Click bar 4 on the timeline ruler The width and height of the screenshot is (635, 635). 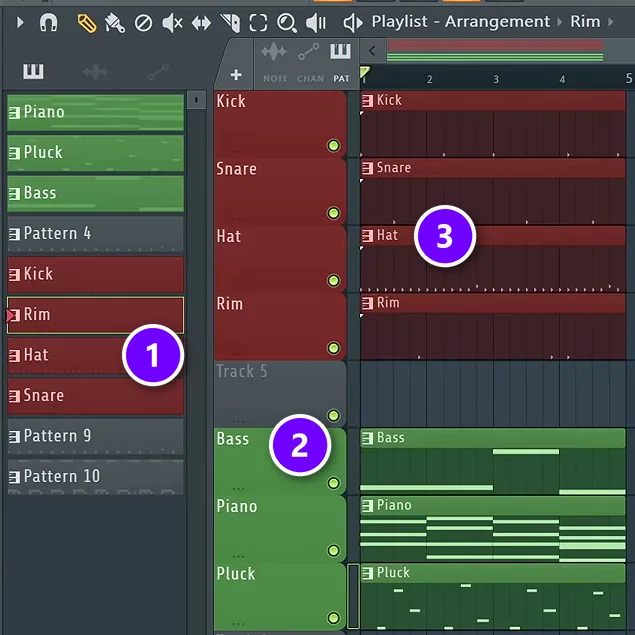coord(562,79)
